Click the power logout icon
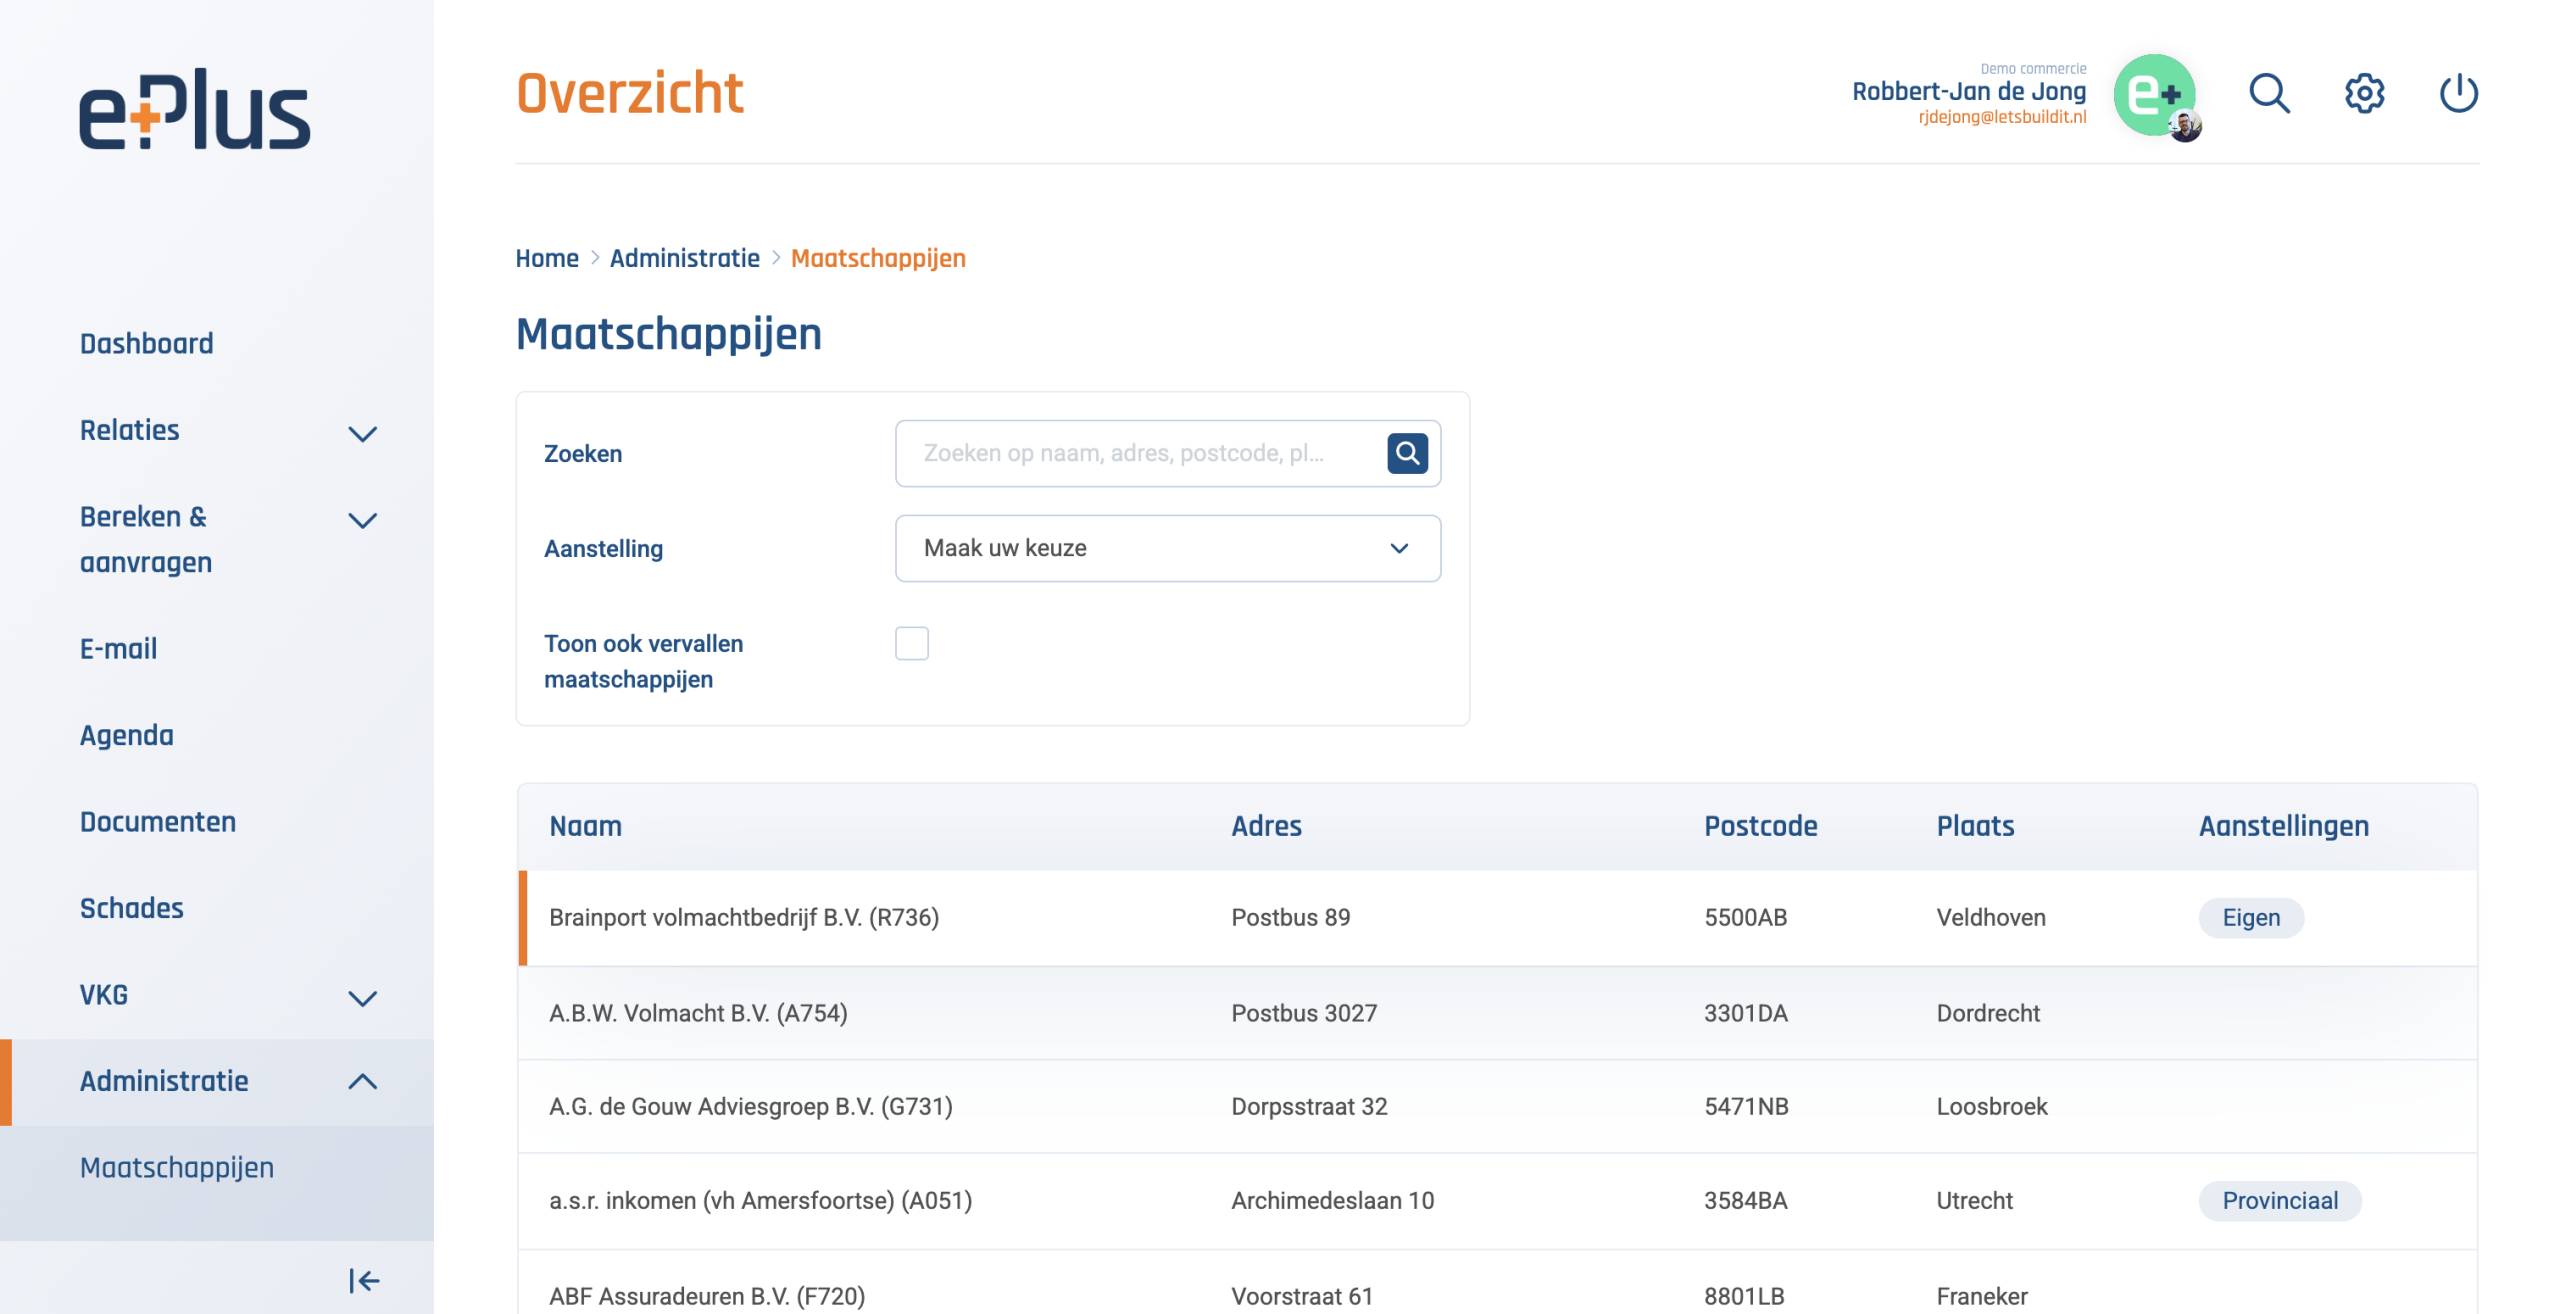This screenshot has width=2560, height=1314. tap(2458, 94)
